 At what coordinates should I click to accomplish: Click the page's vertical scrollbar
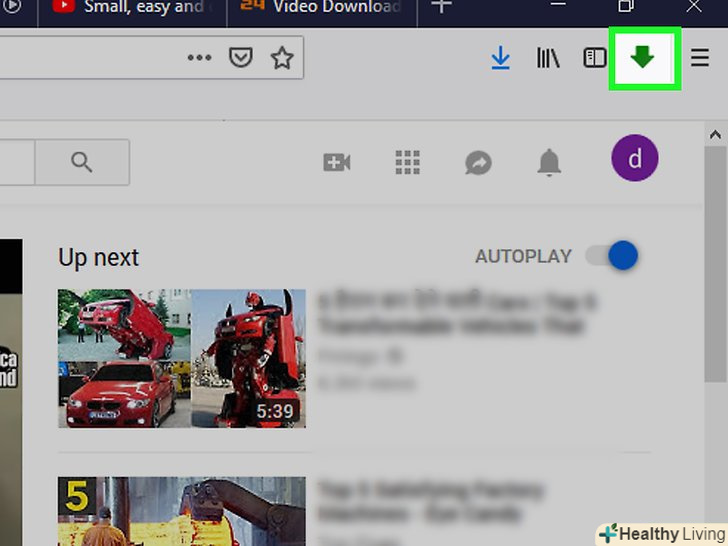click(x=715, y=260)
